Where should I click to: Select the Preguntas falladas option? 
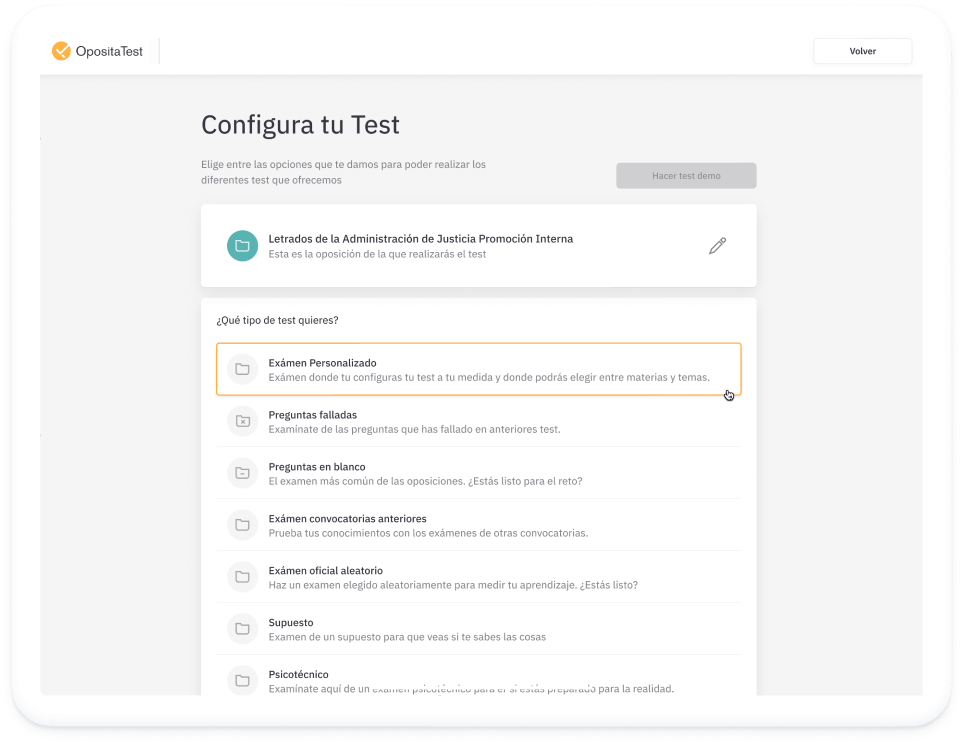[478, 421]
